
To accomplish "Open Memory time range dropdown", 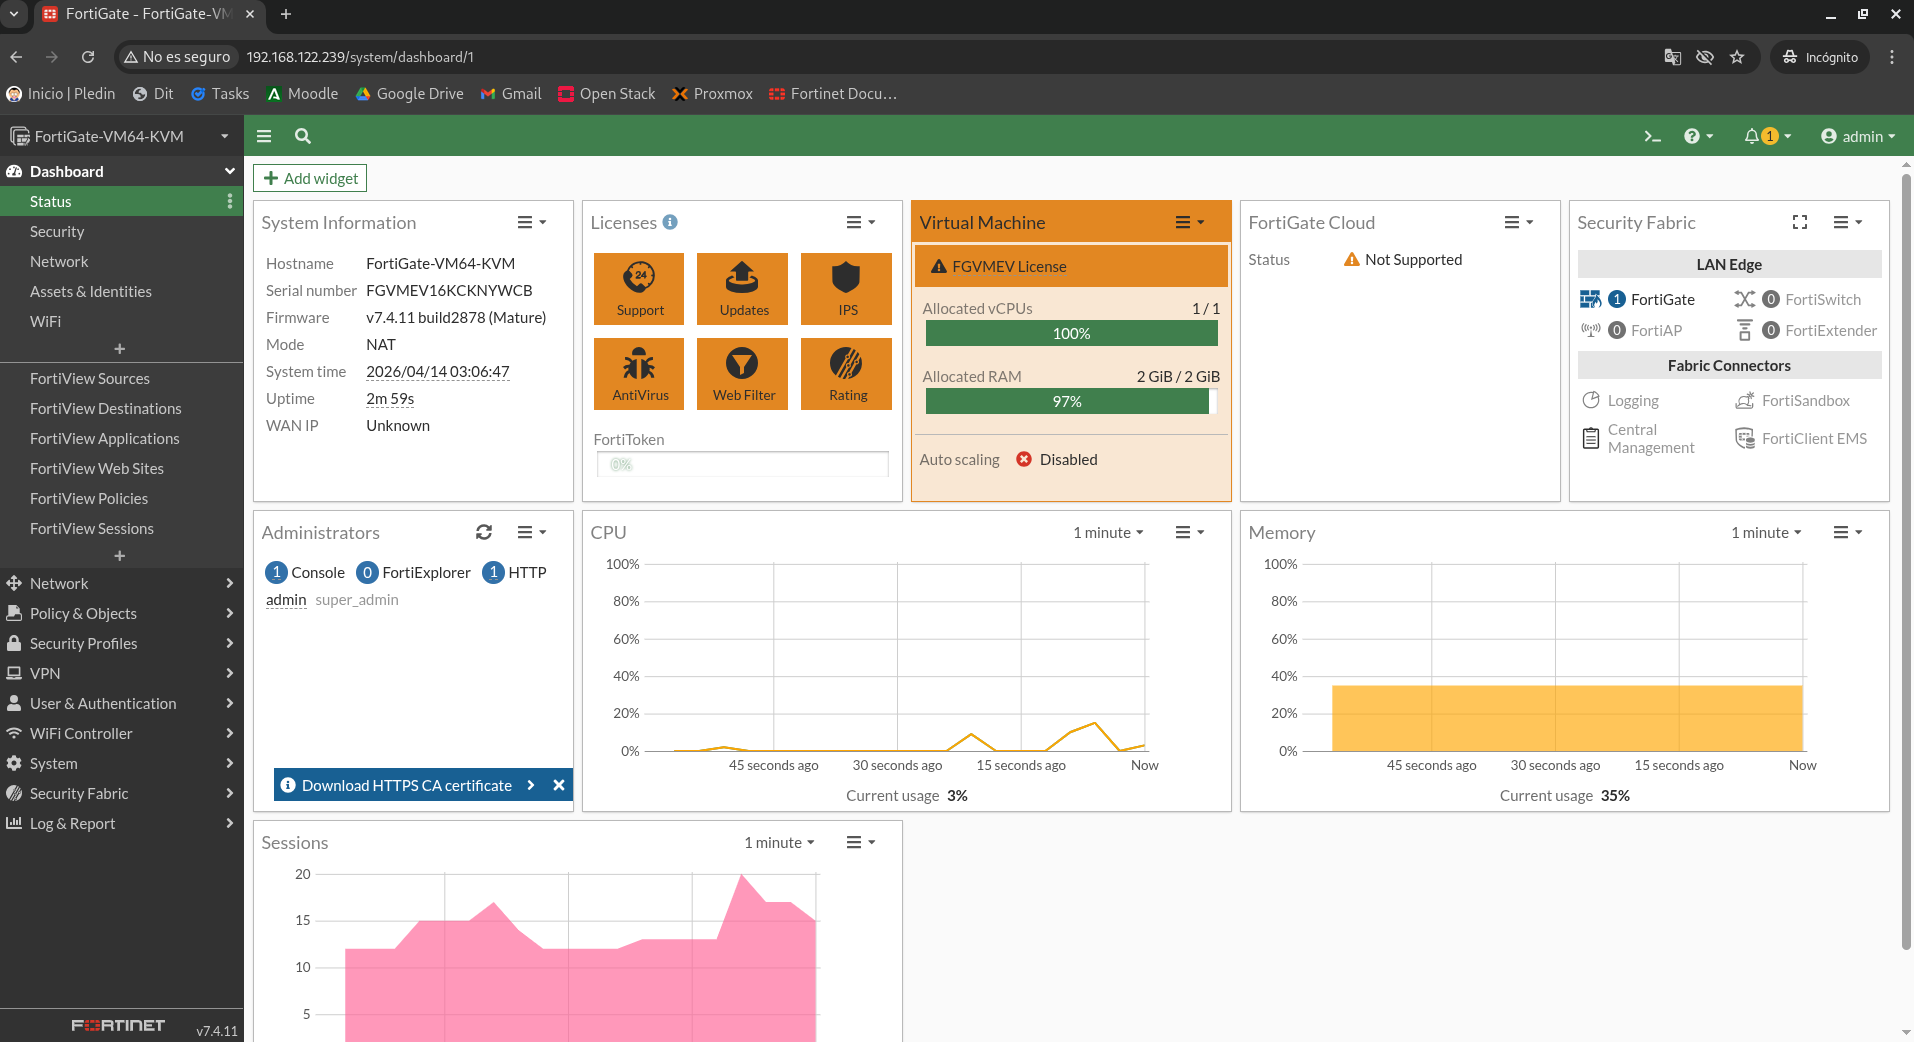I will tap(1766, 533).
